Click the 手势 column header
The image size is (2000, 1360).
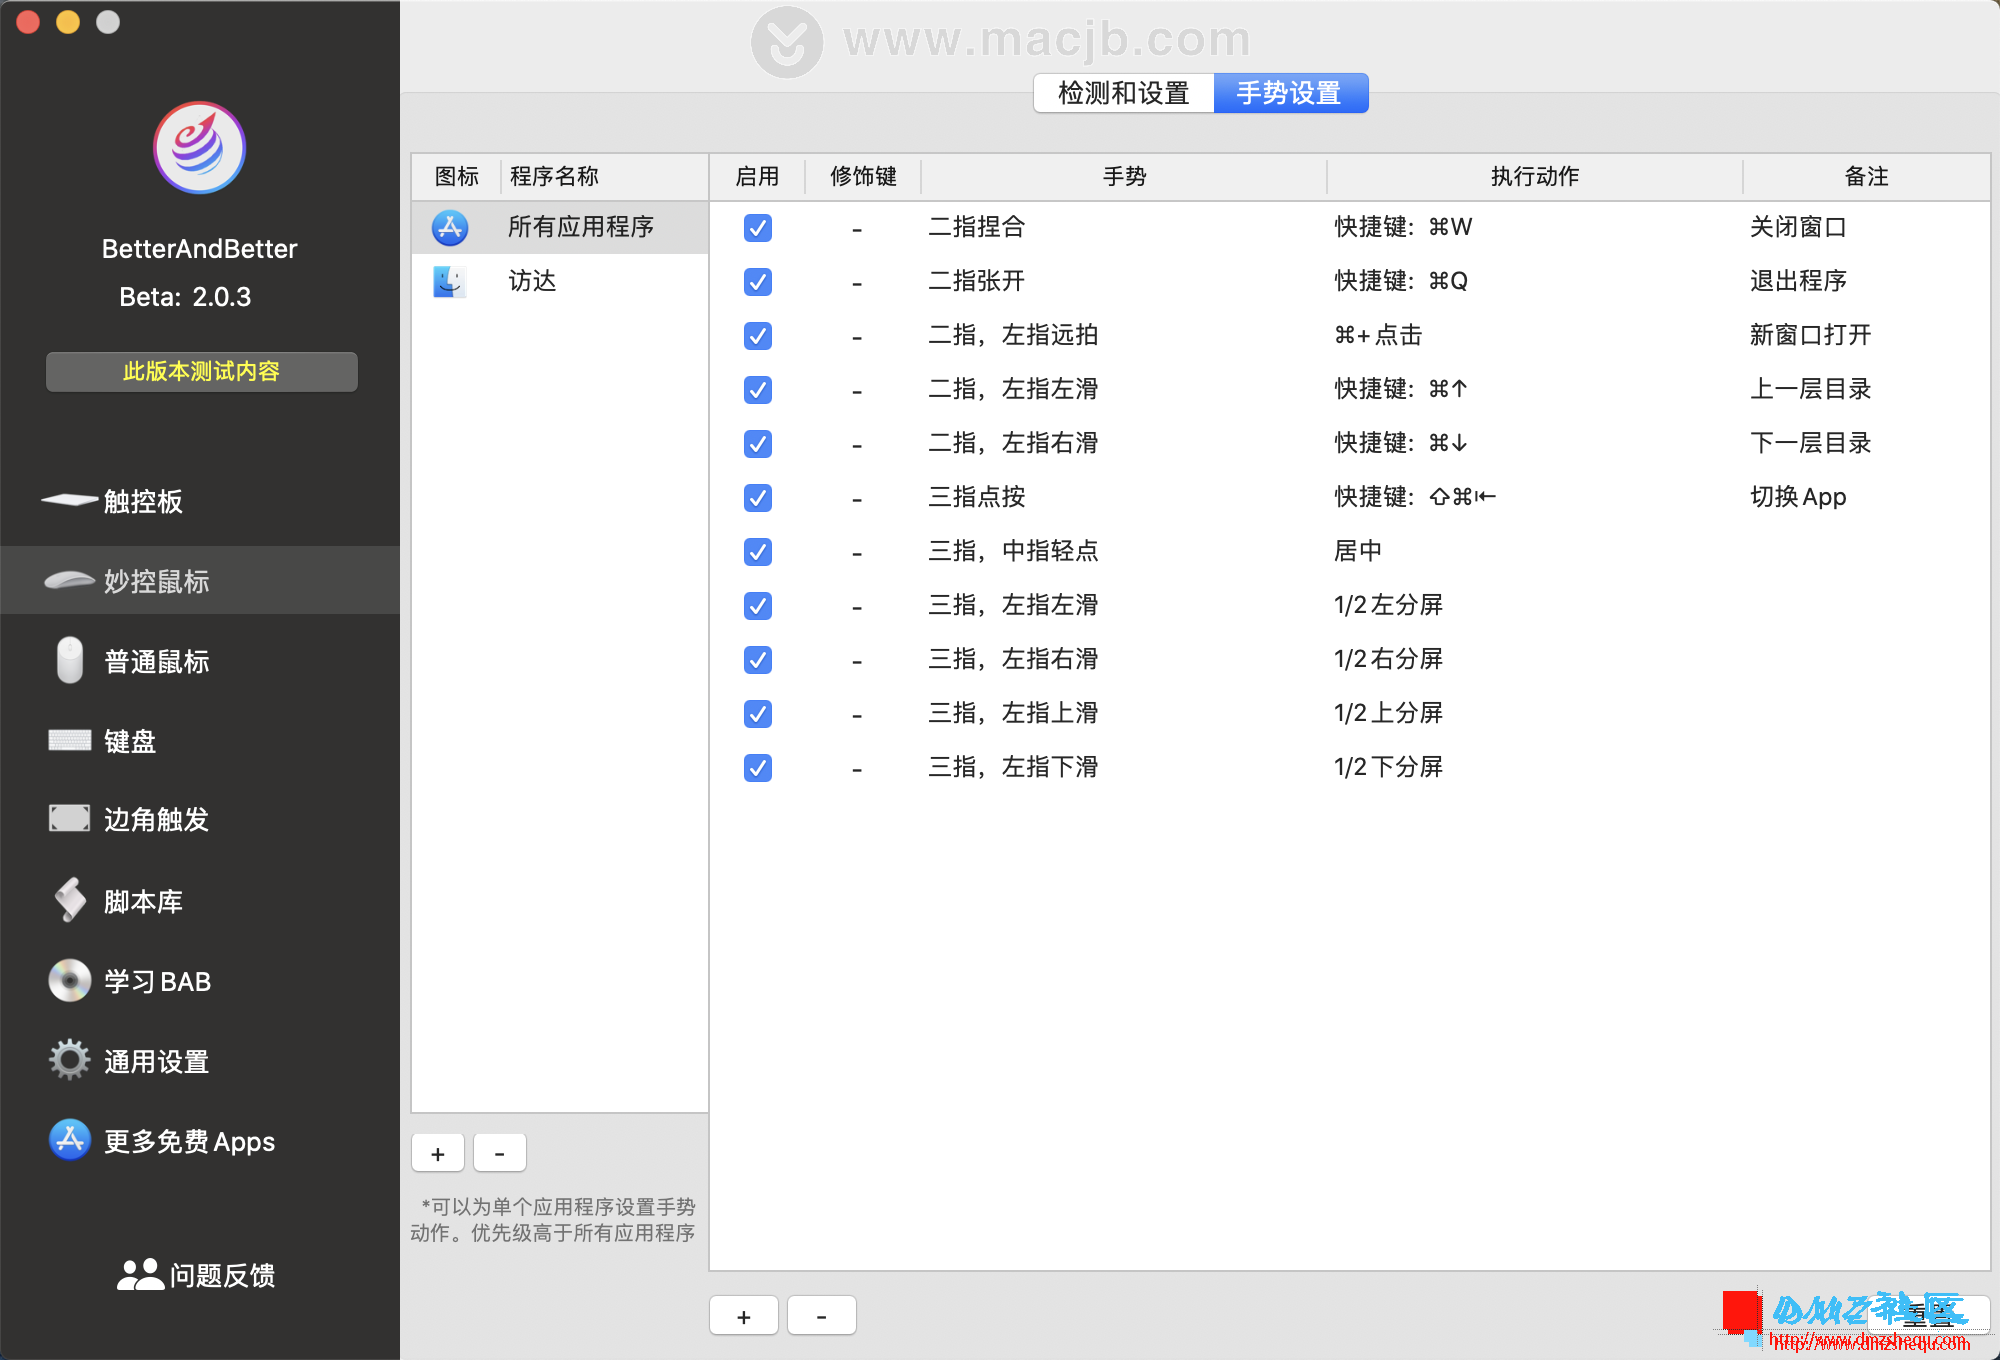(1124, 177)
